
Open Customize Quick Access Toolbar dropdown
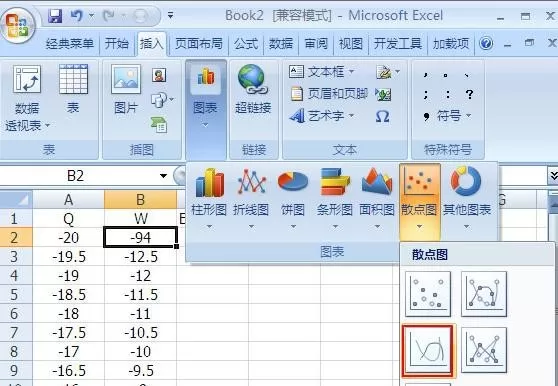[x=171, y=16]
